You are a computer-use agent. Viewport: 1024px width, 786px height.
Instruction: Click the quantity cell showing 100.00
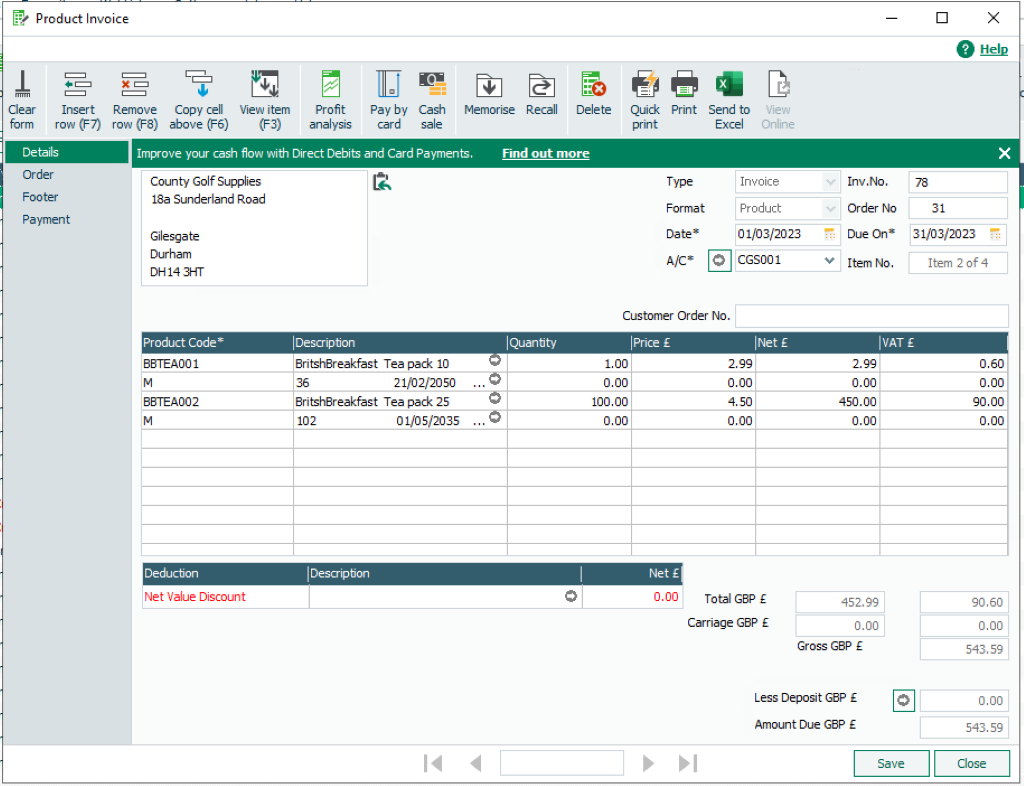click(569, 401)
